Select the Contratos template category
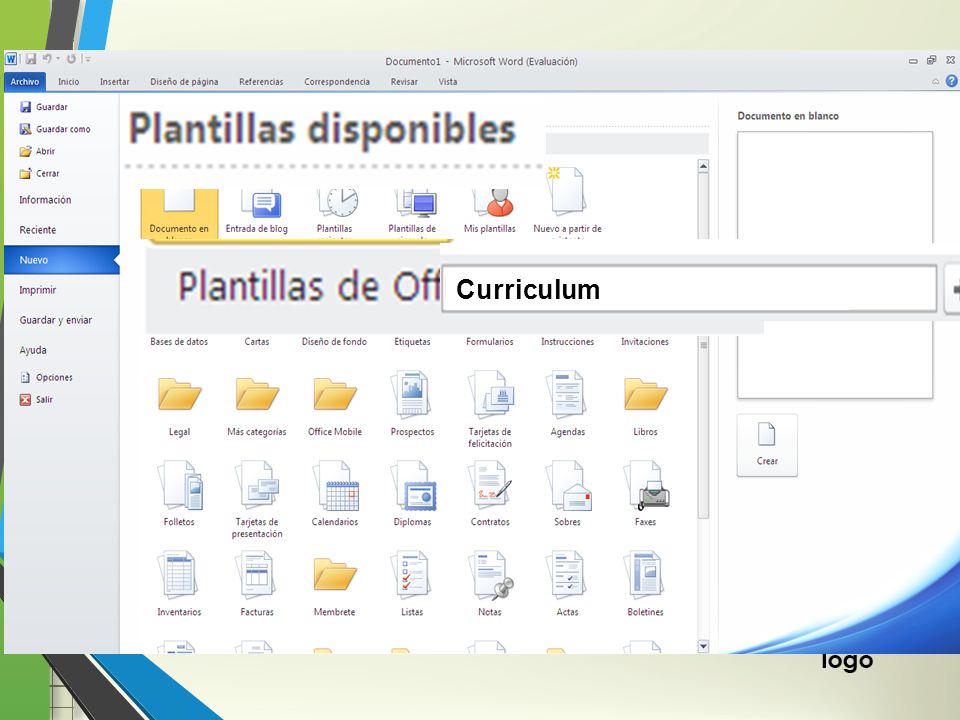This screenshot has height=720, width=960. point(490,493)
